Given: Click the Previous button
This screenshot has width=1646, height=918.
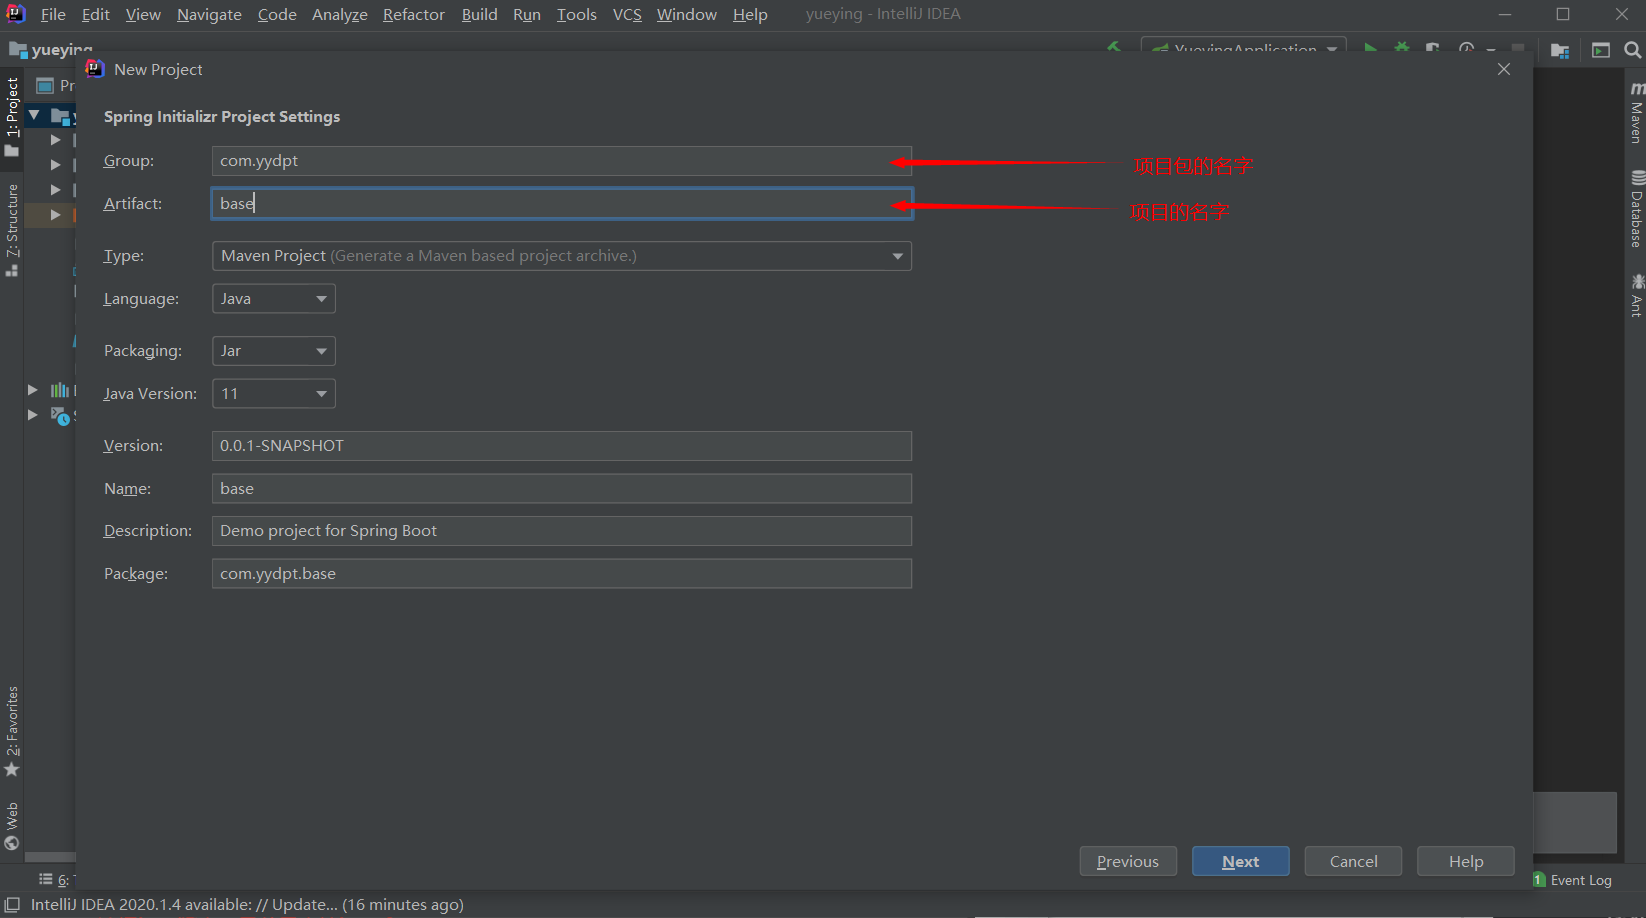Looking at the screenshot, I should 1128,861.
